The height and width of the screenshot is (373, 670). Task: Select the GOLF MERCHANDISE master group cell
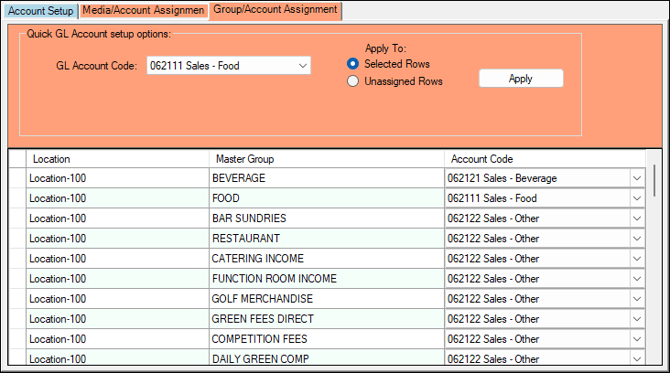coord(327,299)
